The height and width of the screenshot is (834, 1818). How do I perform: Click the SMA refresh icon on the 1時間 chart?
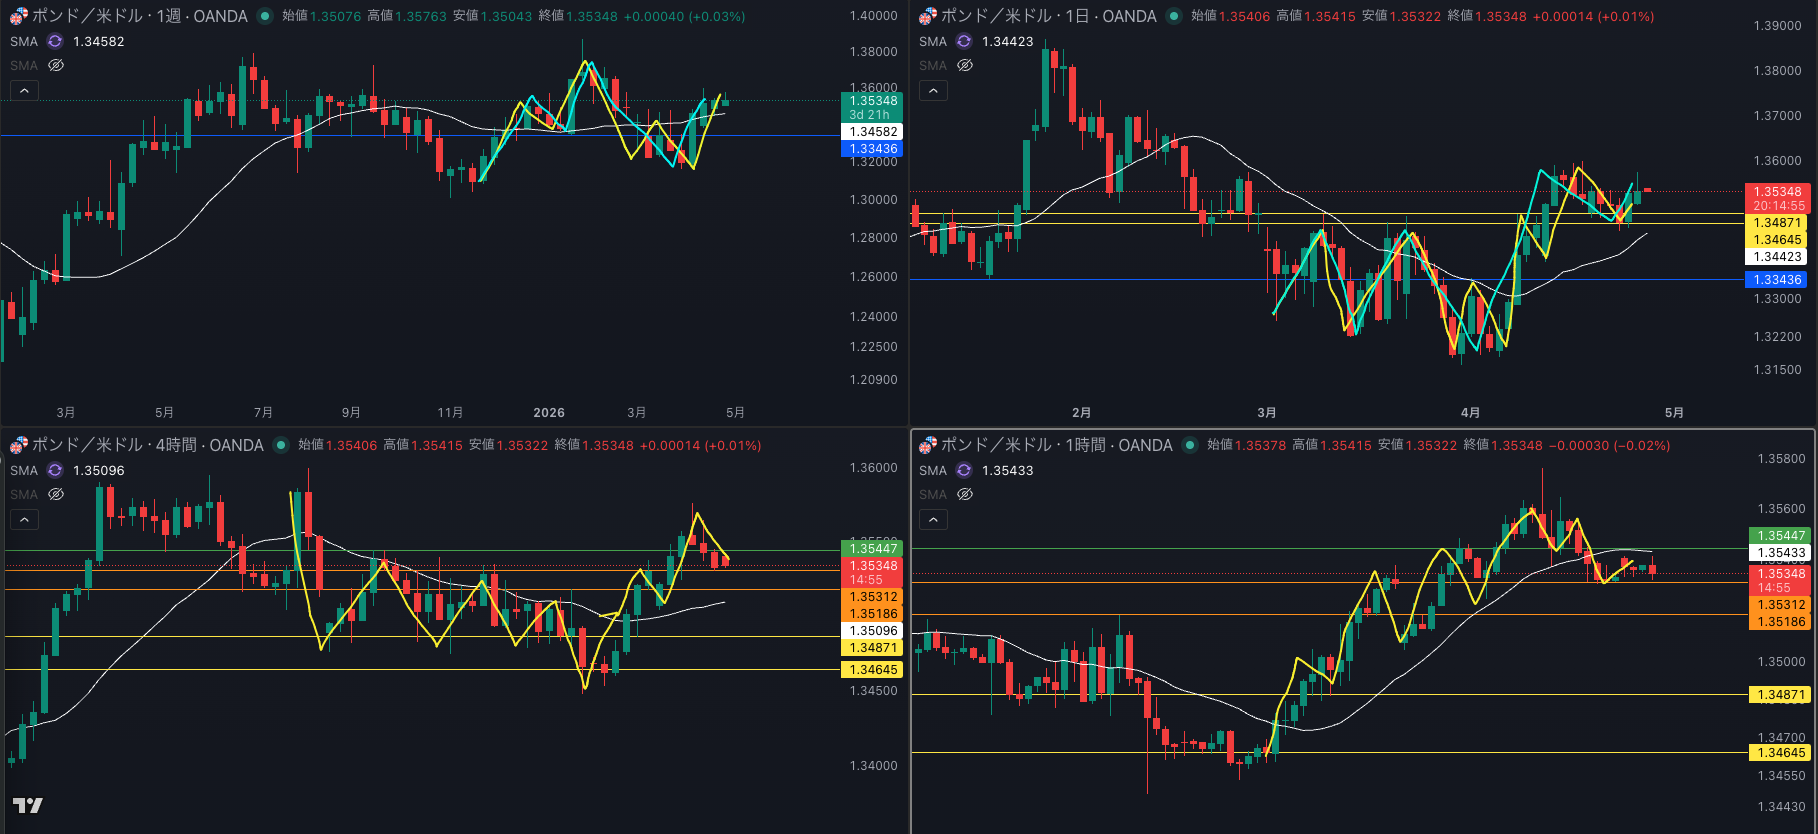click(964, 470)
